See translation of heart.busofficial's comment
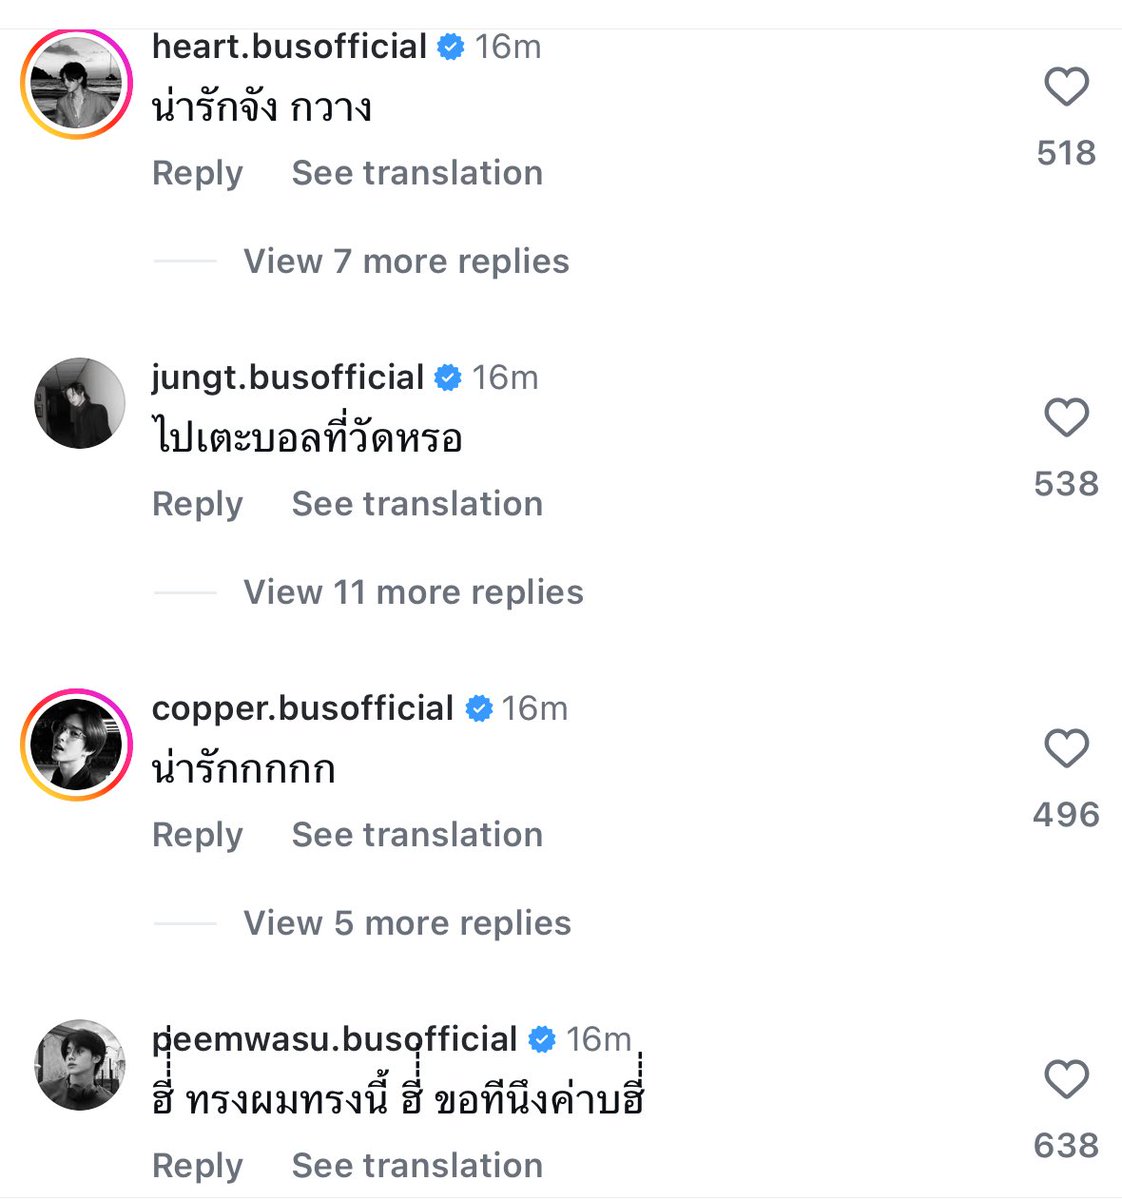 click(417, 173)
